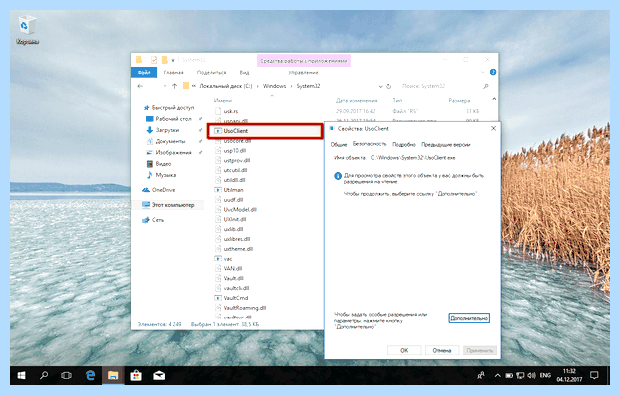Open the address bar history dropdown
Image resolution: width=620 pixels, height=395 pixels.
[x=380, y=86]
